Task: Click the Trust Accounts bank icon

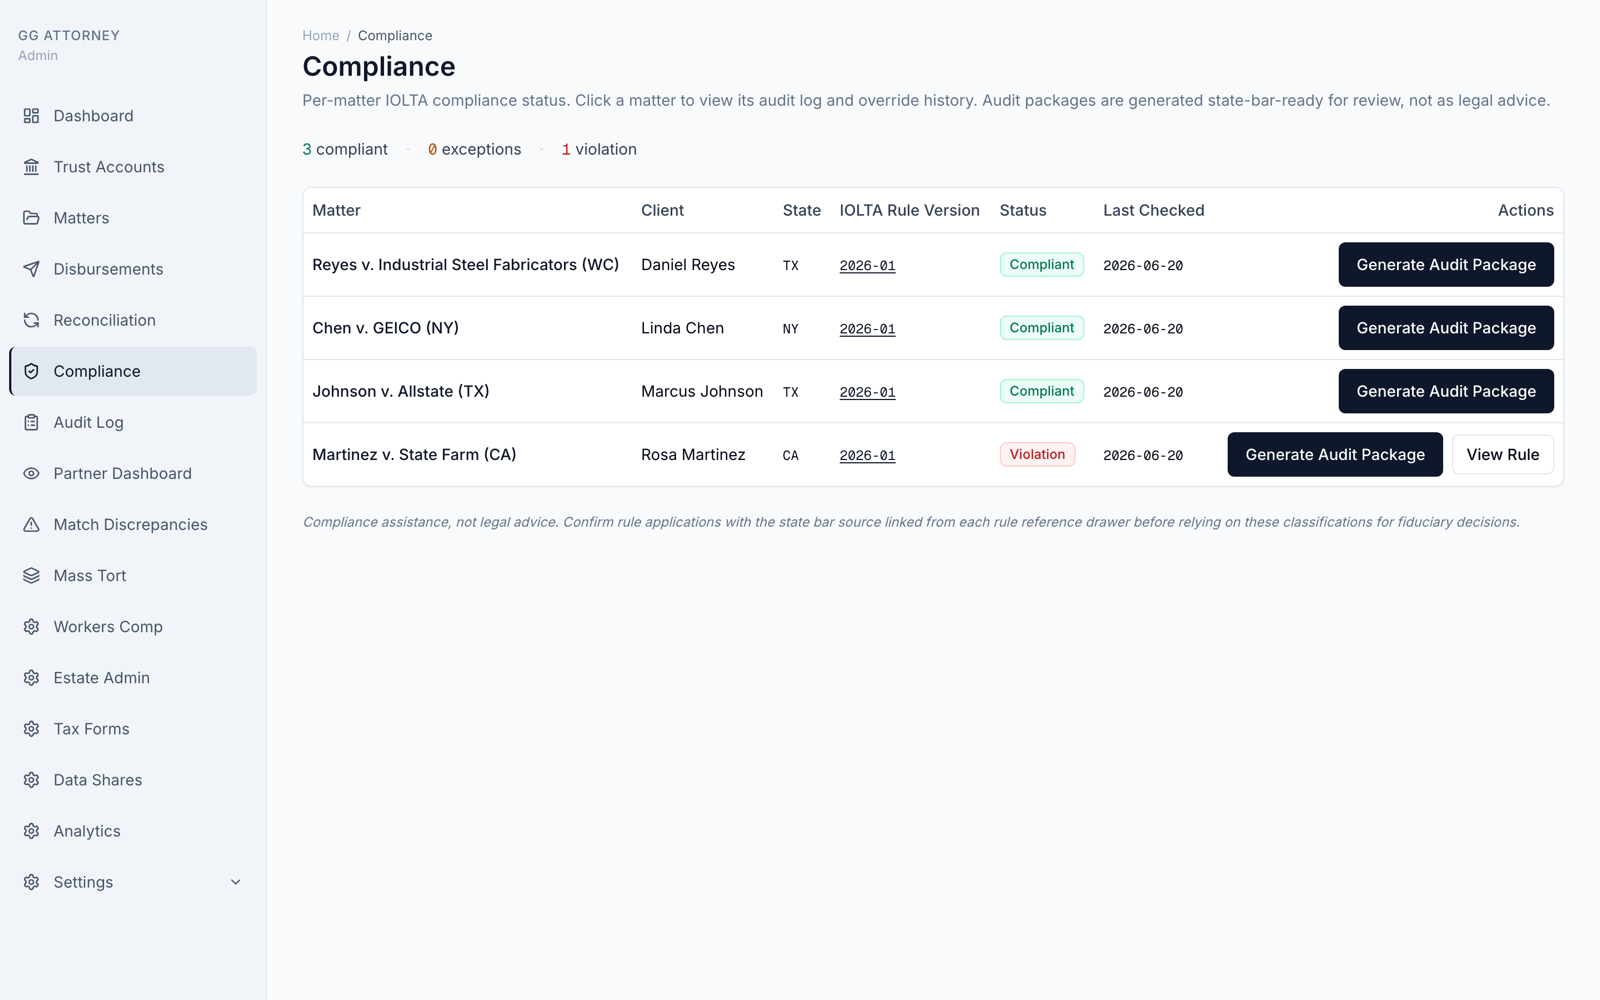Action: point(31,167)
